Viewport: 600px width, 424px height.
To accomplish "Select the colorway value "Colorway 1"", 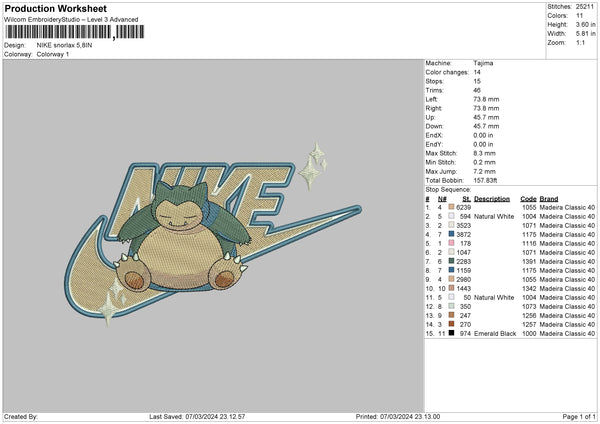I will click(x=53, y=54).
